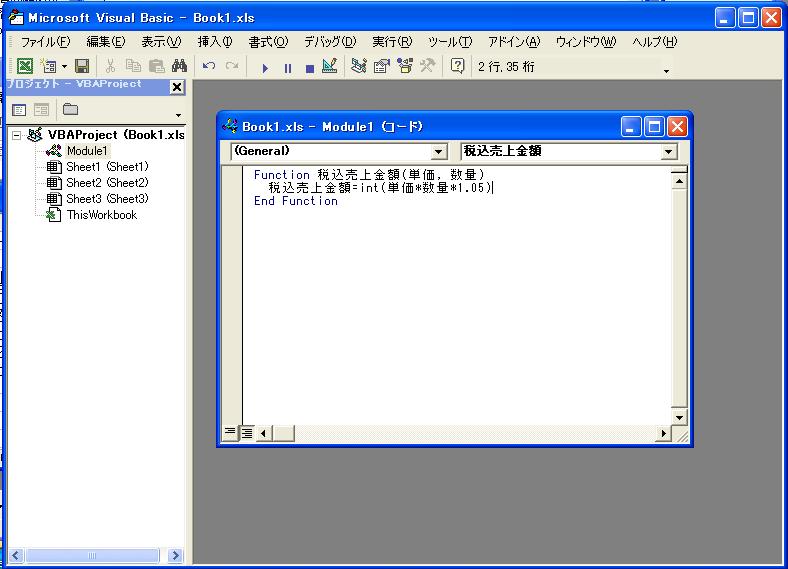Open the Object Browser toolbar icon

coord(405,66)
